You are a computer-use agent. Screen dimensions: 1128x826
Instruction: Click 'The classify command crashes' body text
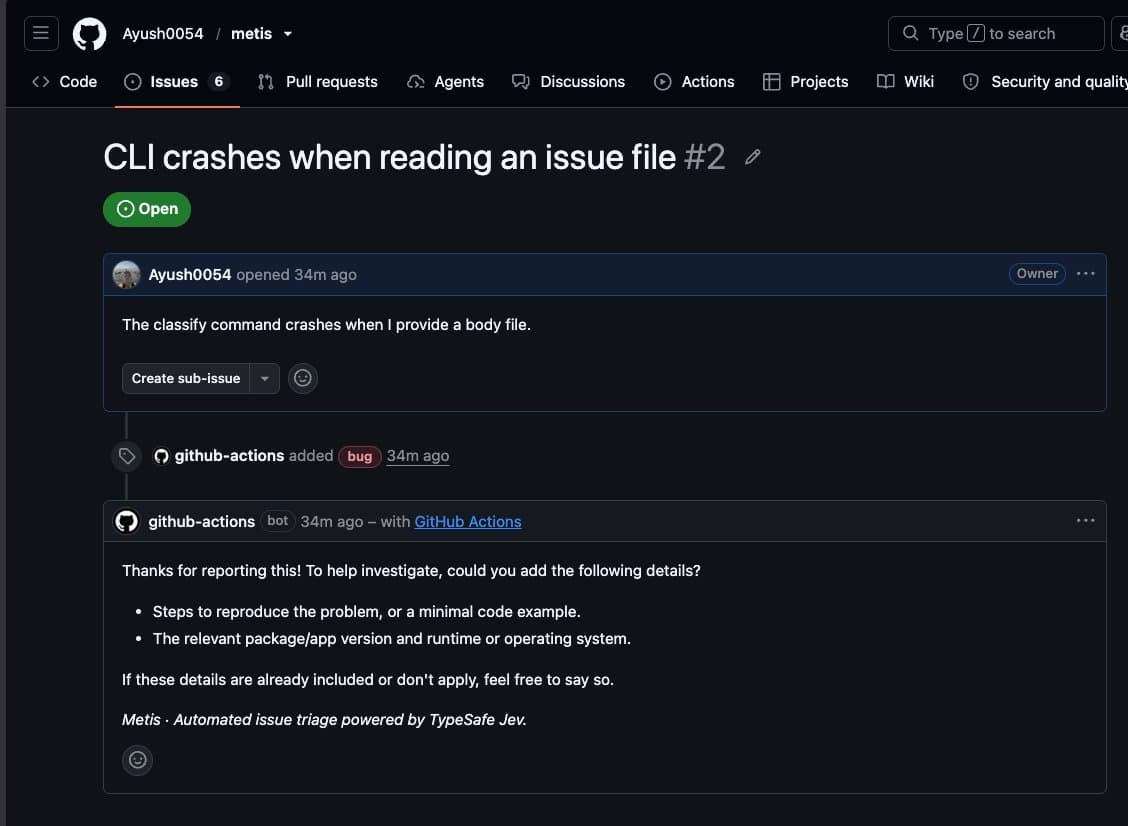(326, 324)
